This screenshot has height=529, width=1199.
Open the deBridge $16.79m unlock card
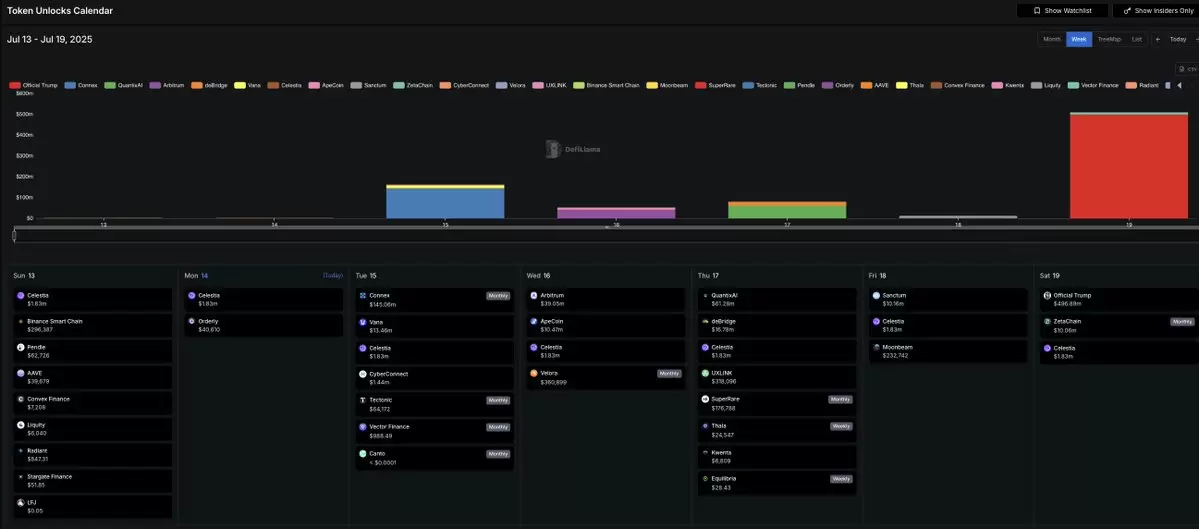click(777, 326)
